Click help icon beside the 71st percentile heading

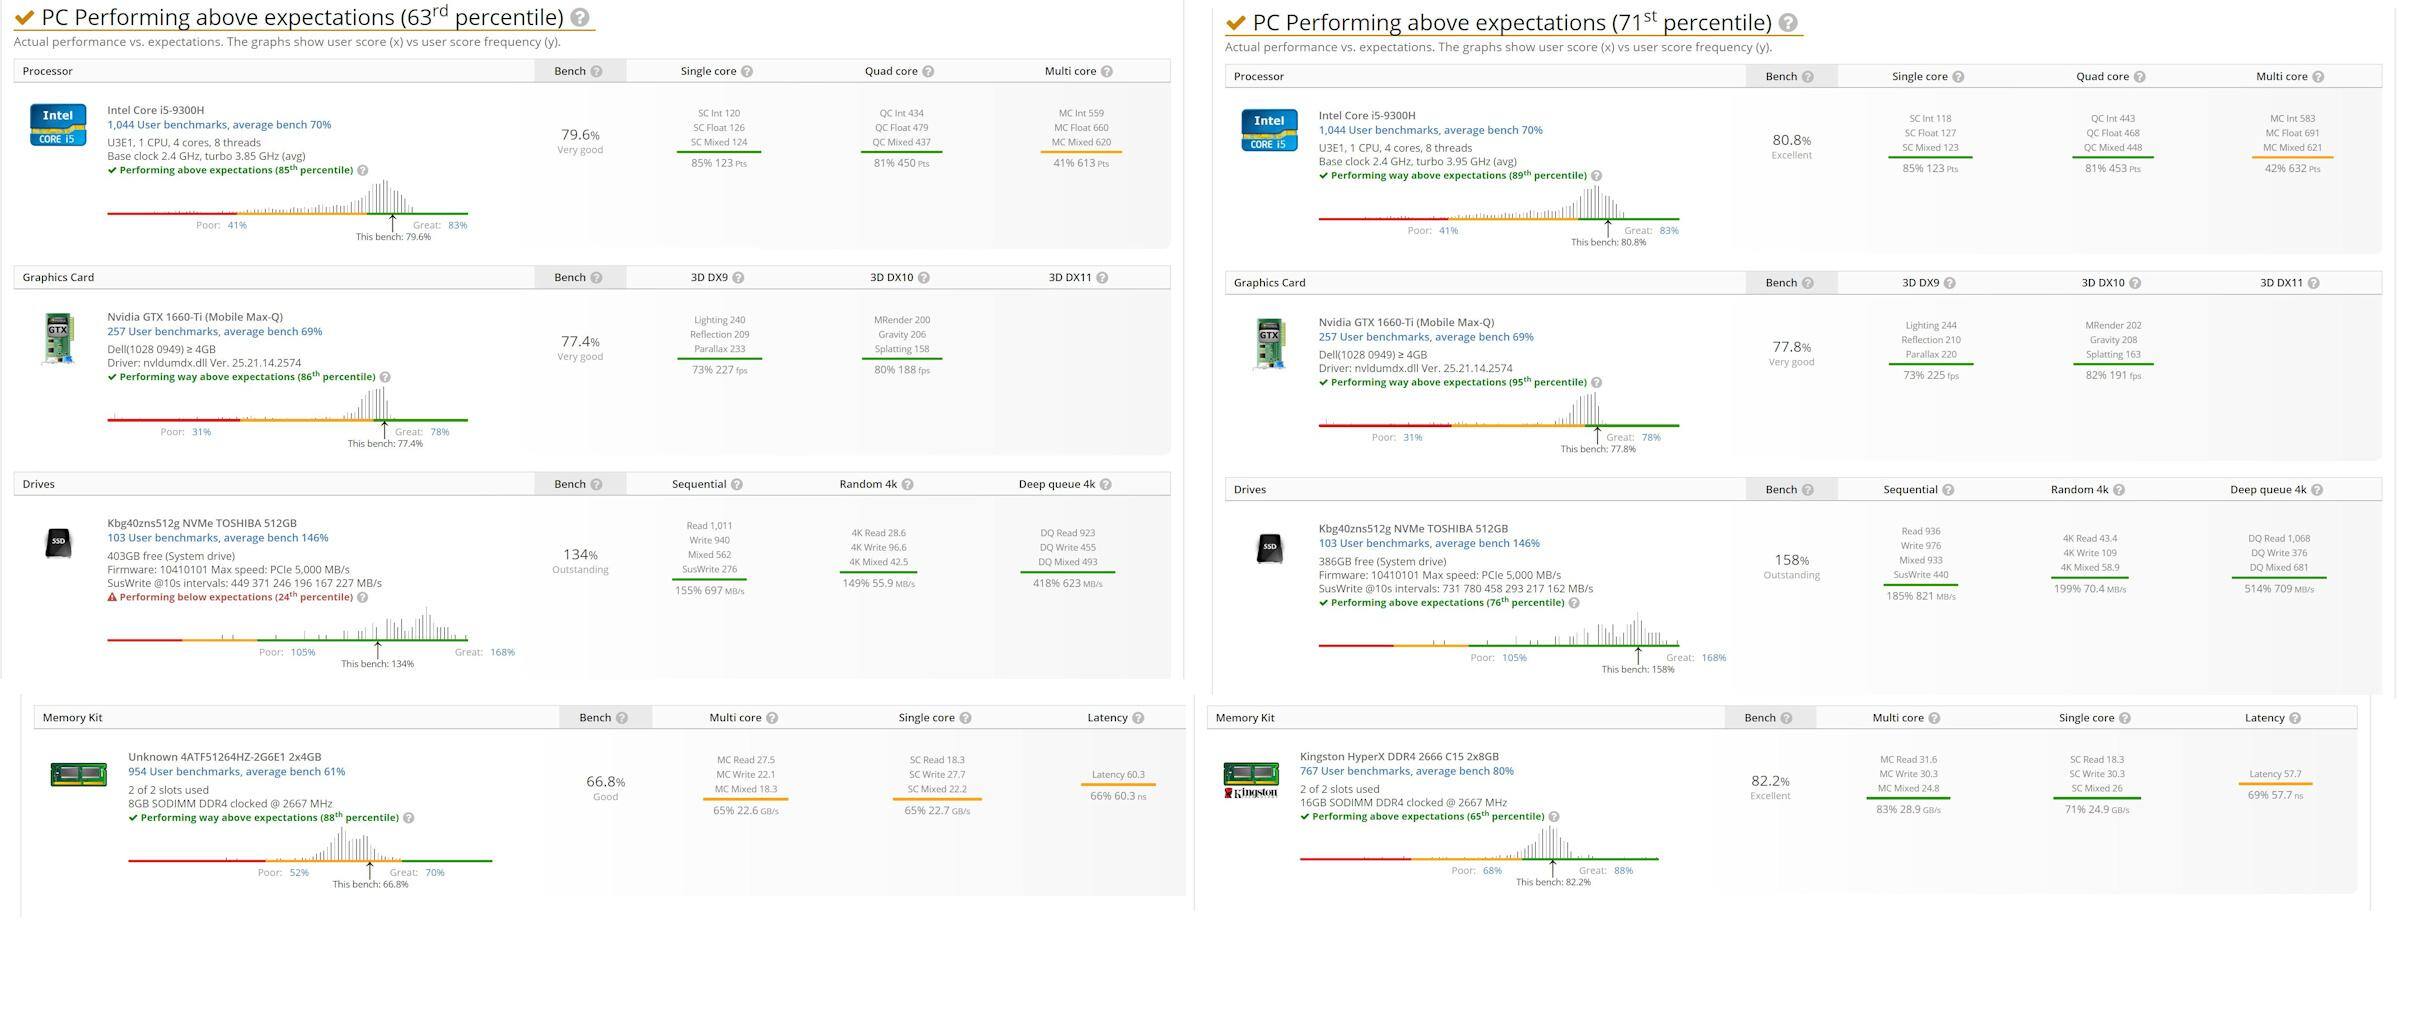pyautogui.click(x=1788, y=23)
